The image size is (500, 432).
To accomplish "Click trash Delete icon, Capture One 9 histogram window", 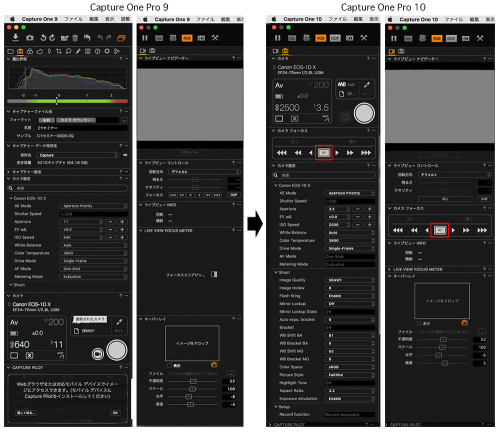I will pos(75,38).
